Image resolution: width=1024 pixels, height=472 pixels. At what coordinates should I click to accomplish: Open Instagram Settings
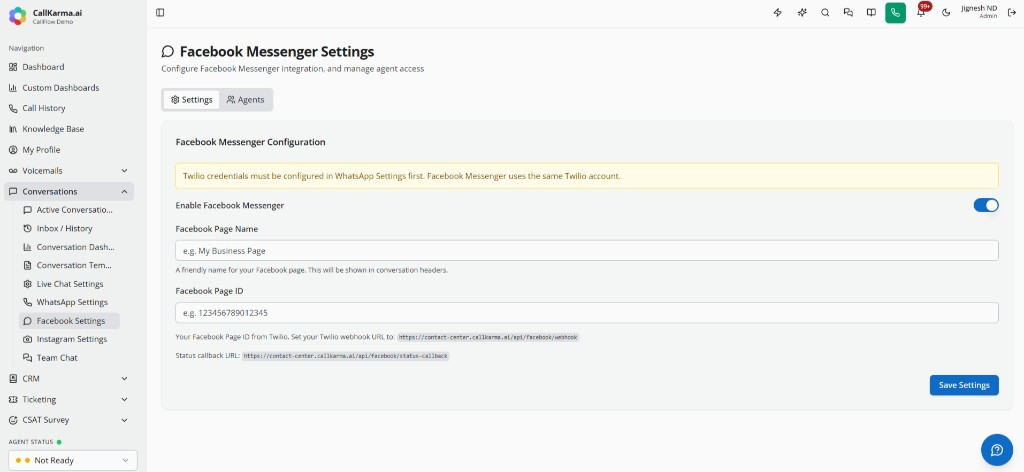point(69,339)
